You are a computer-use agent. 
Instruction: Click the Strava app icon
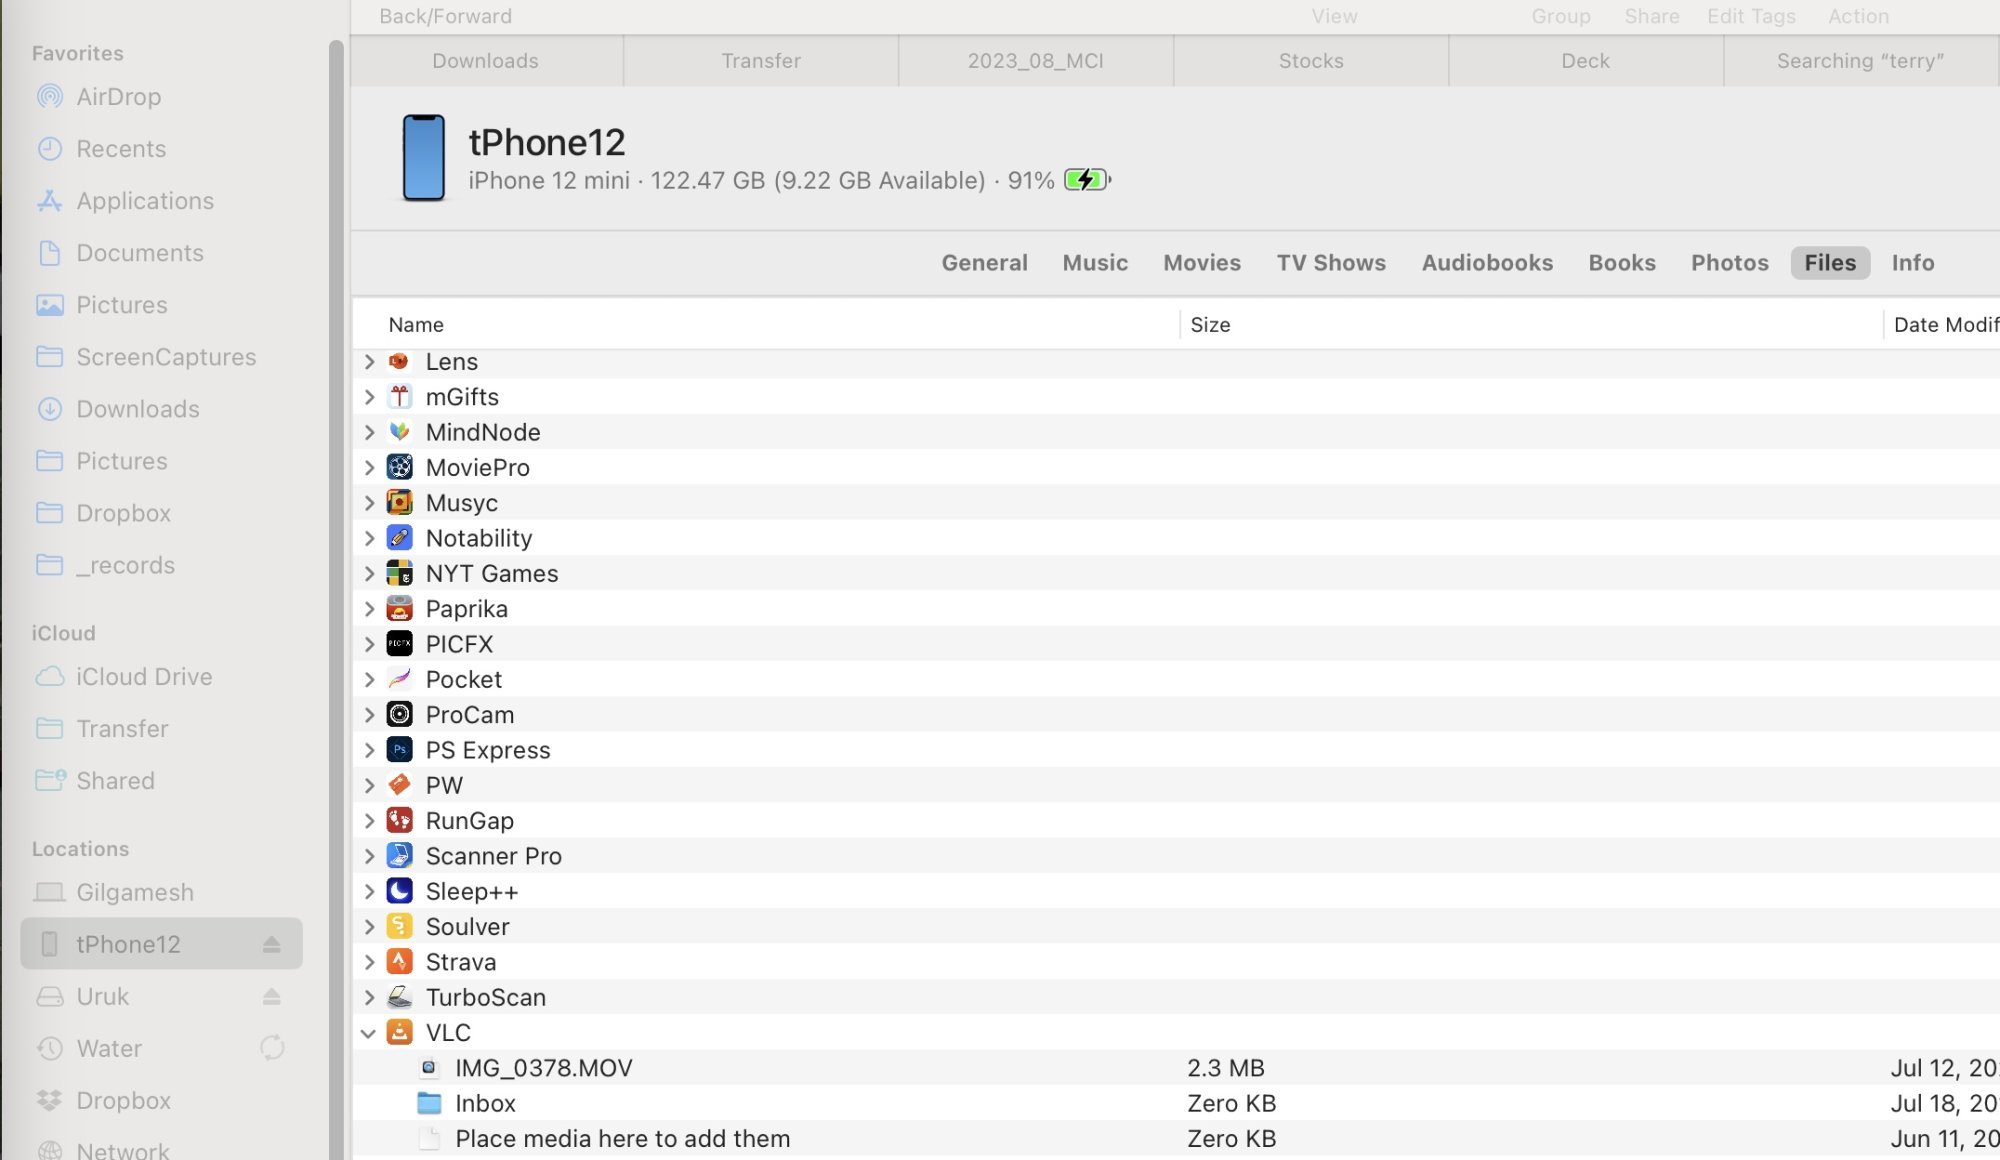399,962
